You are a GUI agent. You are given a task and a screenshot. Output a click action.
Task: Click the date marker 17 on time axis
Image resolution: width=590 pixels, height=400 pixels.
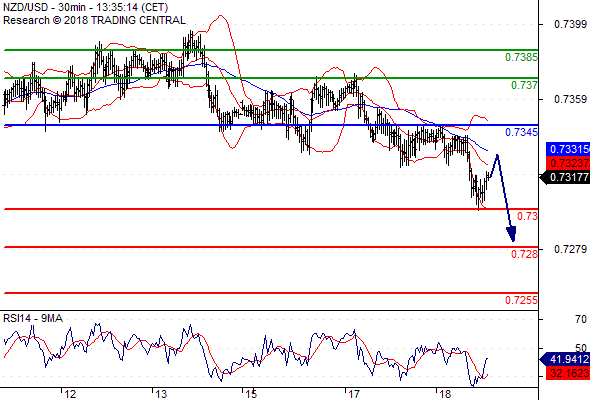(x=354, y=394)
